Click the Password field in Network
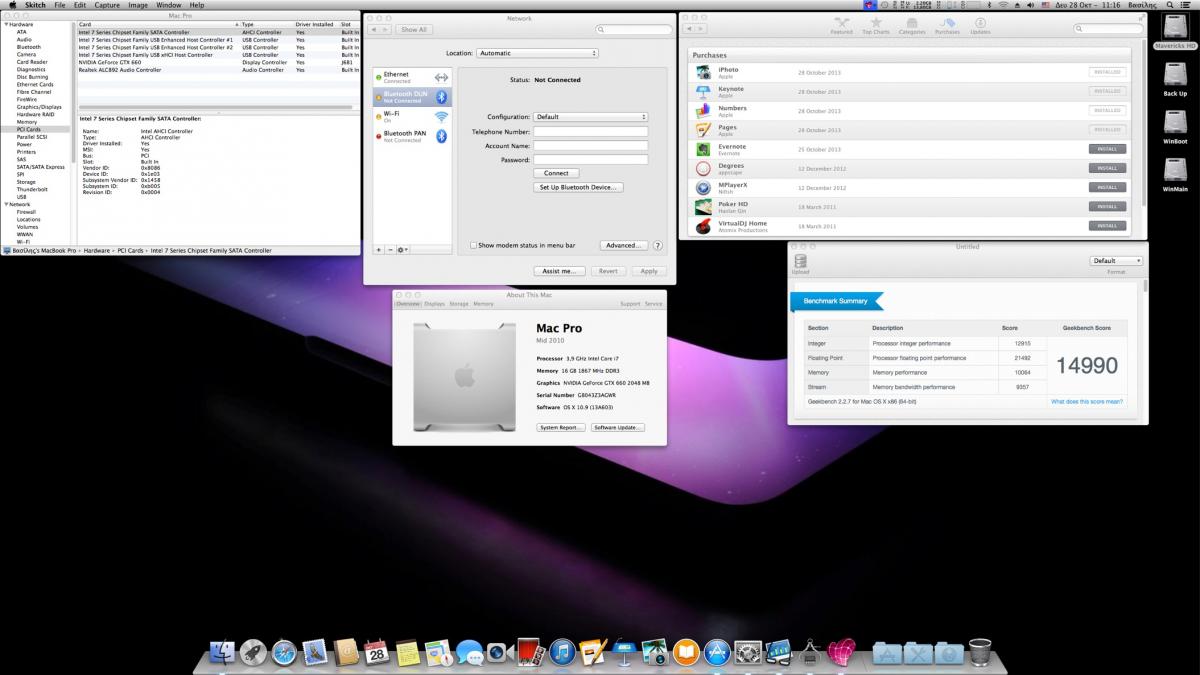This screenshot has height=675, width=1200. pyautogui.click(x=590, y=159)
